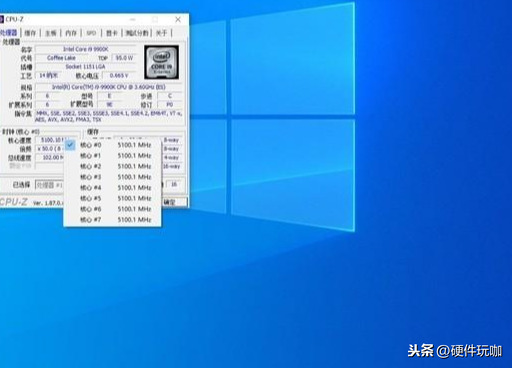Click the checkmark next to 核心 #0
The width and height of the screenshot is (512, 368).
pos(70,145)
